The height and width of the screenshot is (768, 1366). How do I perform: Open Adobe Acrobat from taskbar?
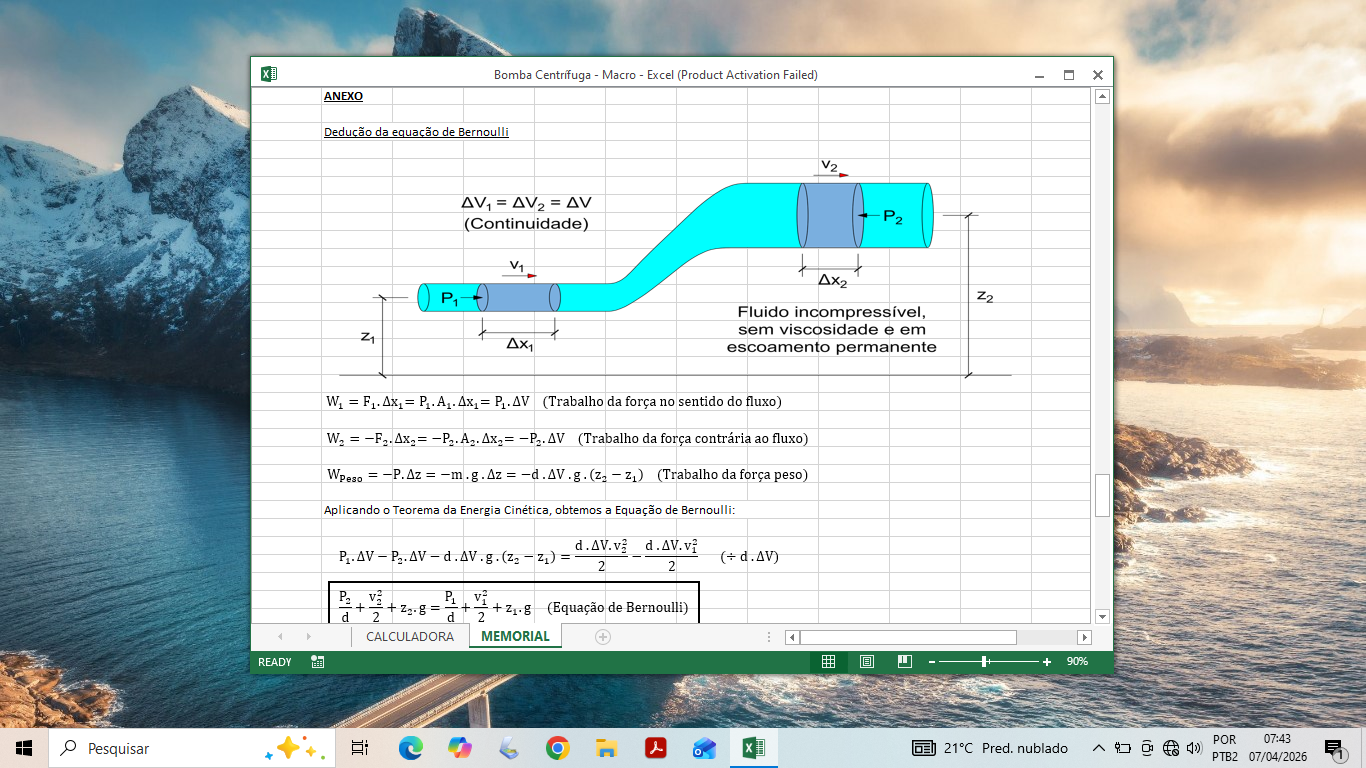point(655,748)
